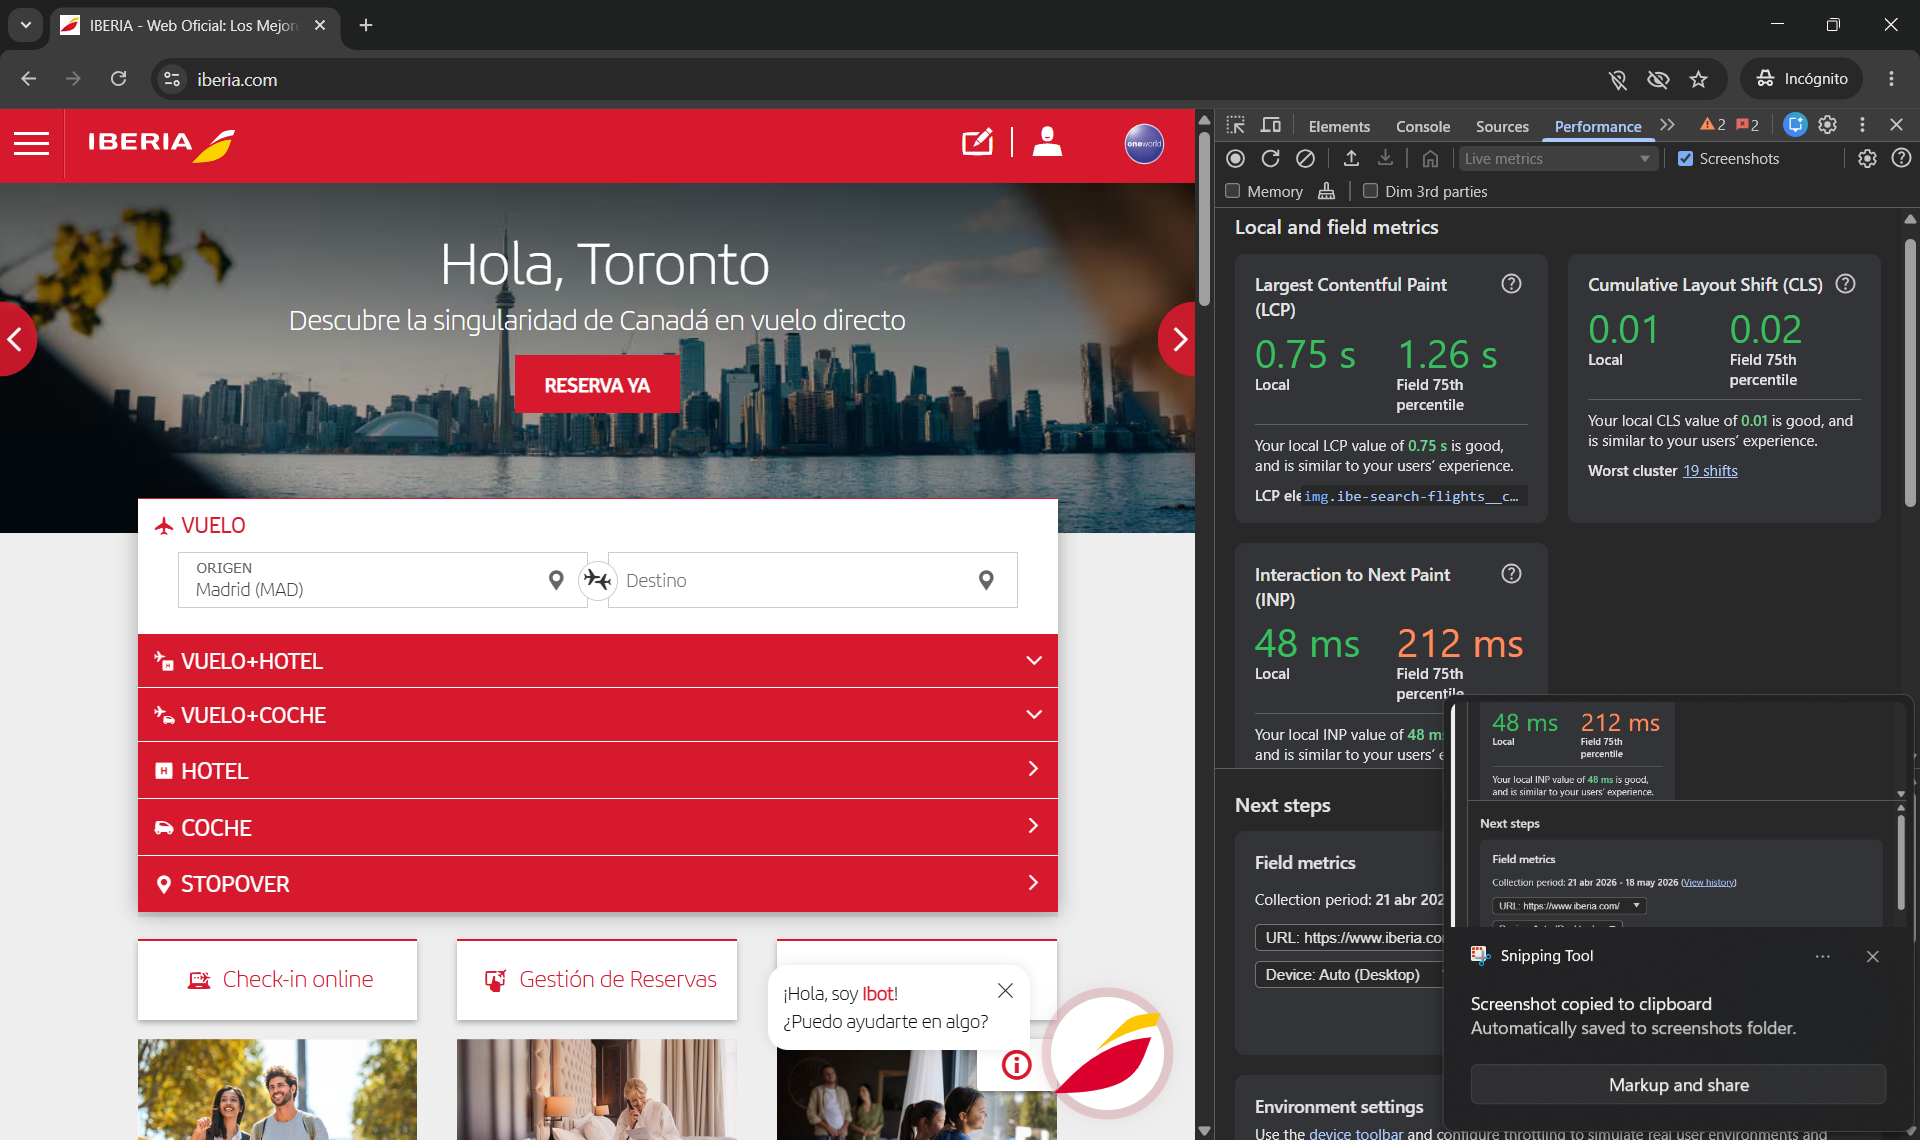Screen dimensions: 1920x1140
Task: Enable Dim 3rd parties checkbox
Action: pos(1371,191)
